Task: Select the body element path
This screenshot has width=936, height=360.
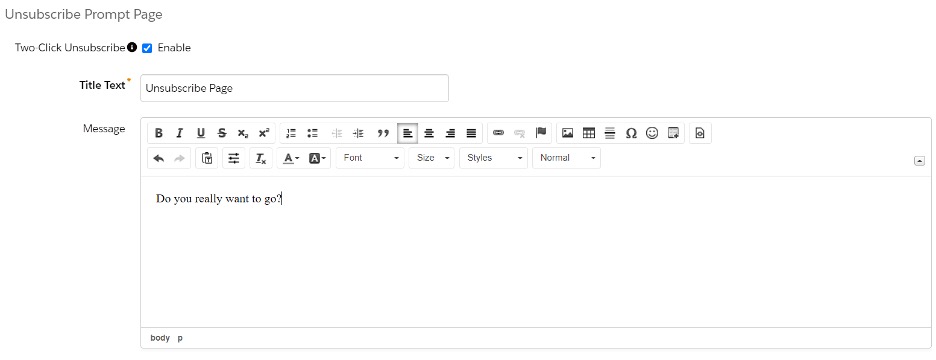Action: 160,338
